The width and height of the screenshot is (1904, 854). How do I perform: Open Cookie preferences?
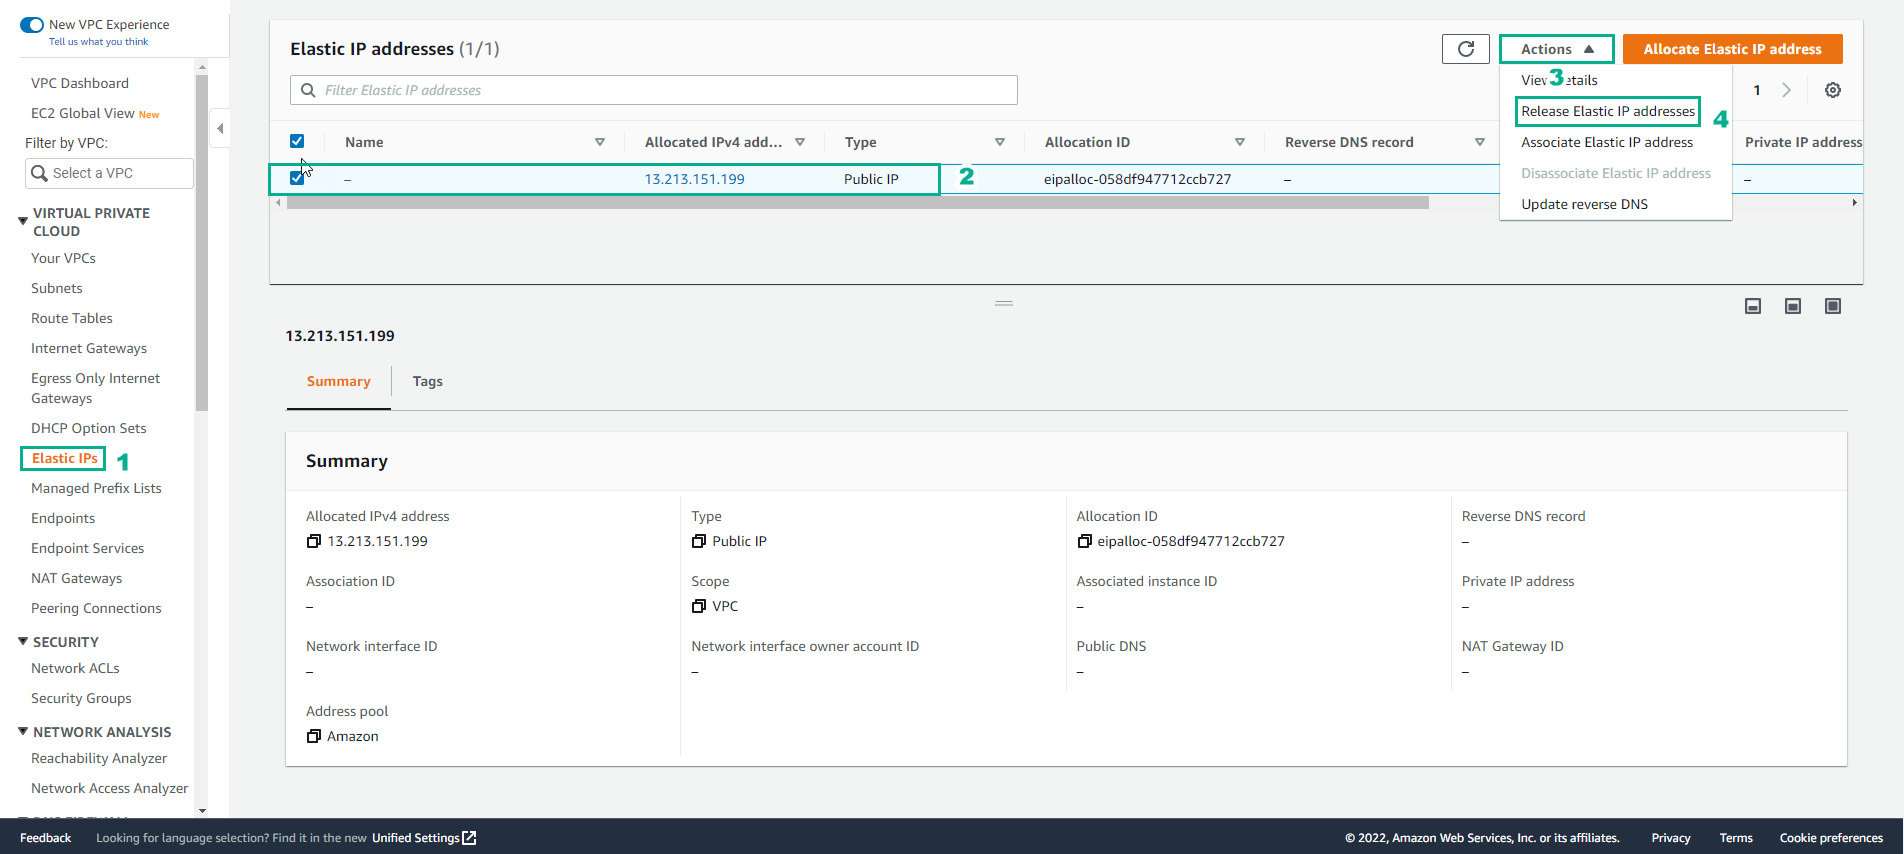pos(1831,838)
